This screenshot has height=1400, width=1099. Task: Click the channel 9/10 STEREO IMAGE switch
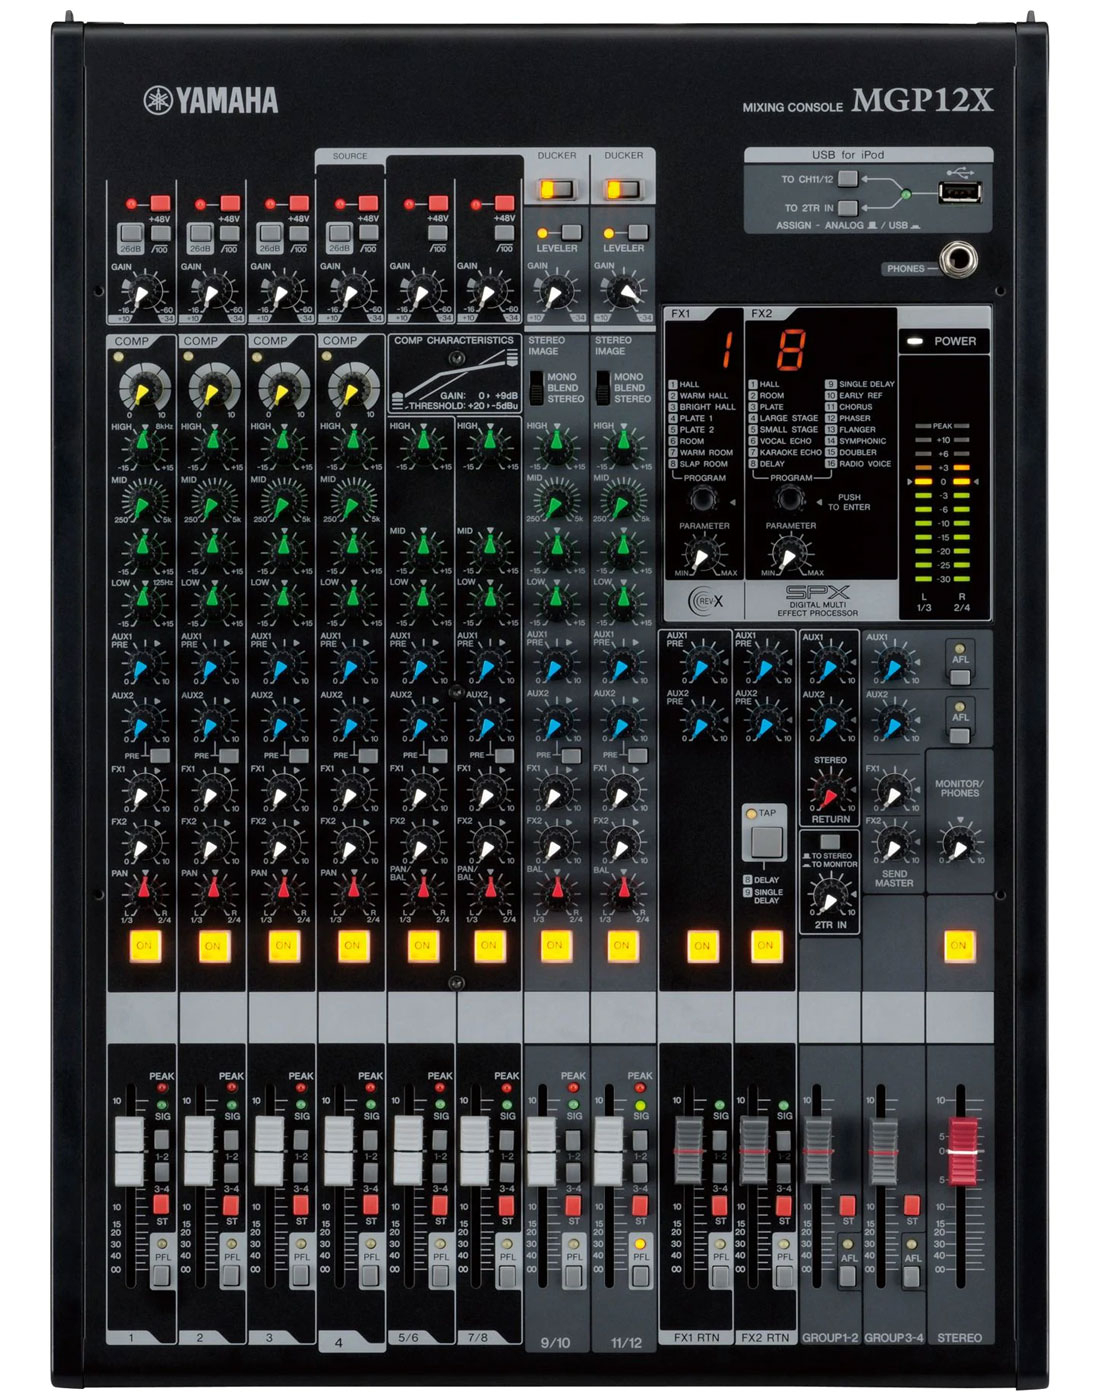536,387
